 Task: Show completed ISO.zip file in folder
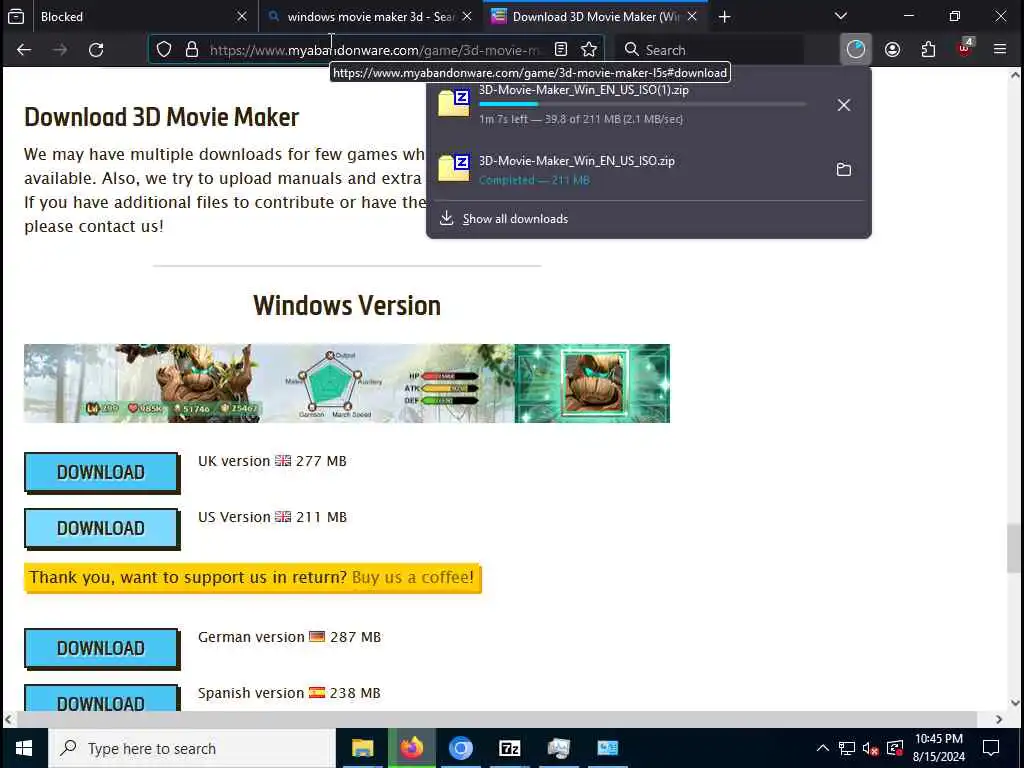point(844,170)
